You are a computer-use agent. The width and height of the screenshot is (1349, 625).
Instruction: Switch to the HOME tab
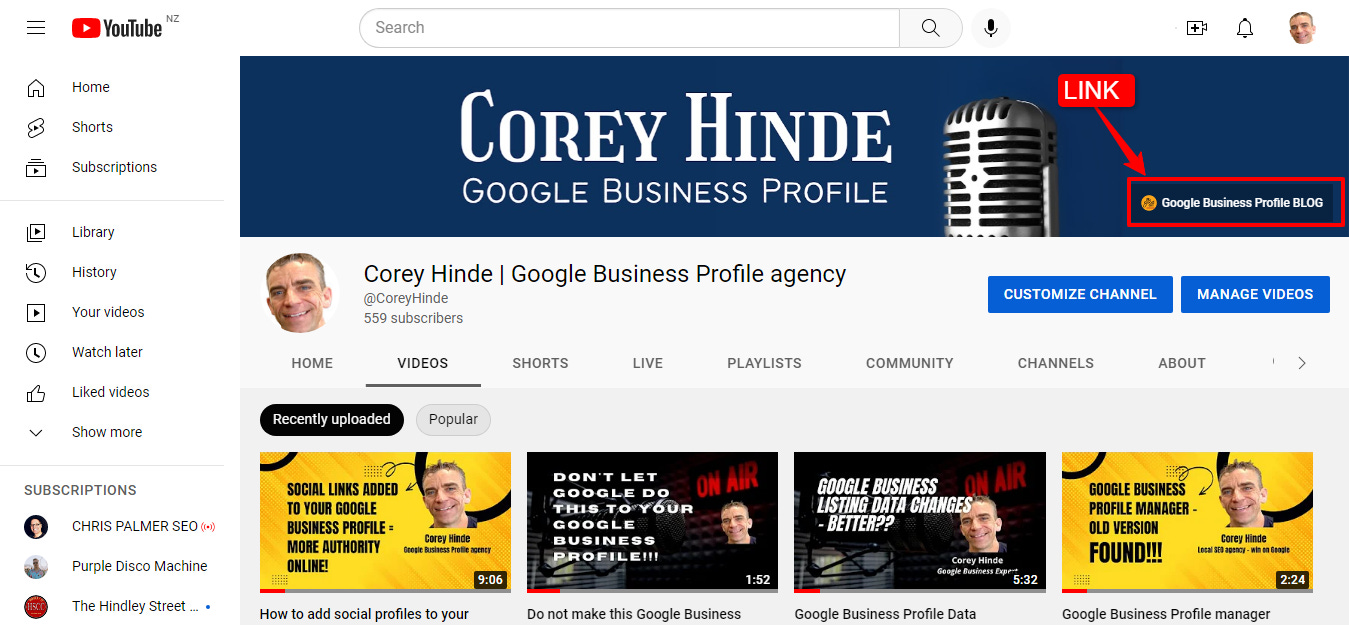point(312,363)
